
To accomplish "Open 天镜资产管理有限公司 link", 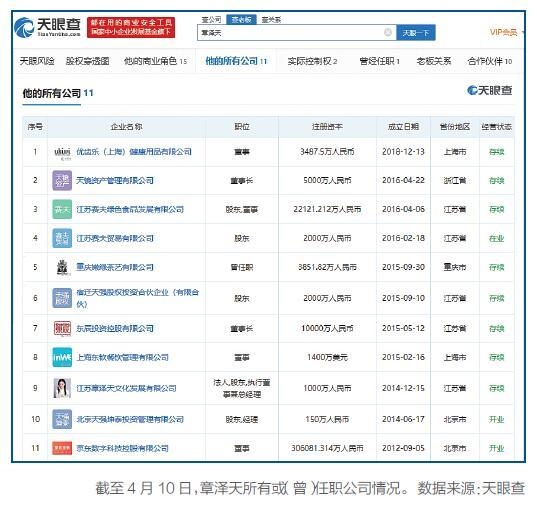I will coord(115,180).
